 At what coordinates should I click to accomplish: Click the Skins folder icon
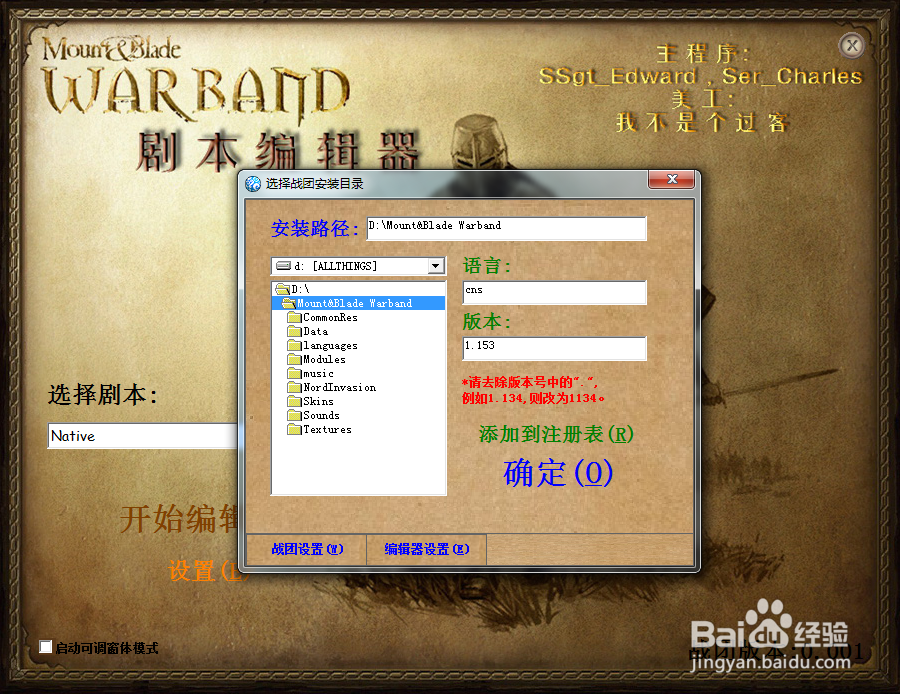(294, 401)
